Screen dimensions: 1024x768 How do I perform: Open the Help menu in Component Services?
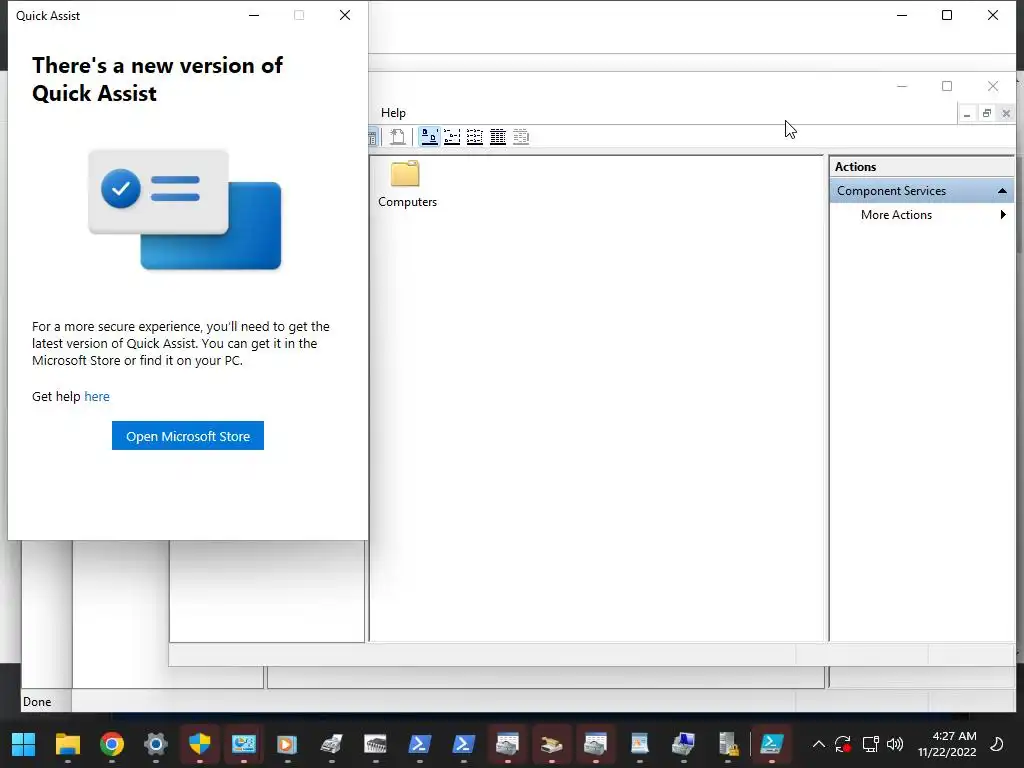[x=393, y=113]
